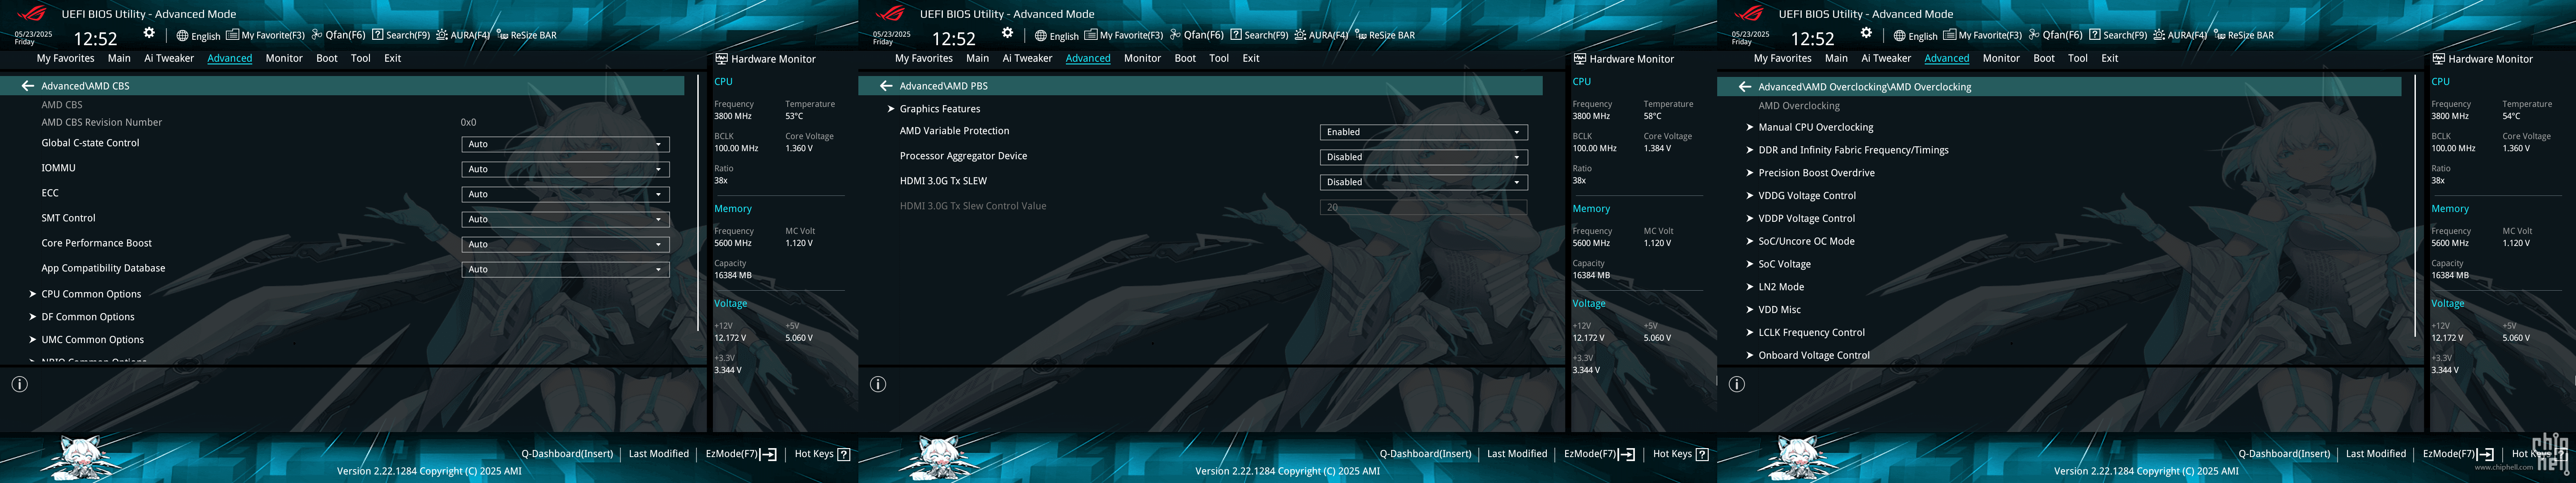Open Search(F9) on the AMD PBS screen
This screenshot has height=483, width=2576.
click(1259, 35)
